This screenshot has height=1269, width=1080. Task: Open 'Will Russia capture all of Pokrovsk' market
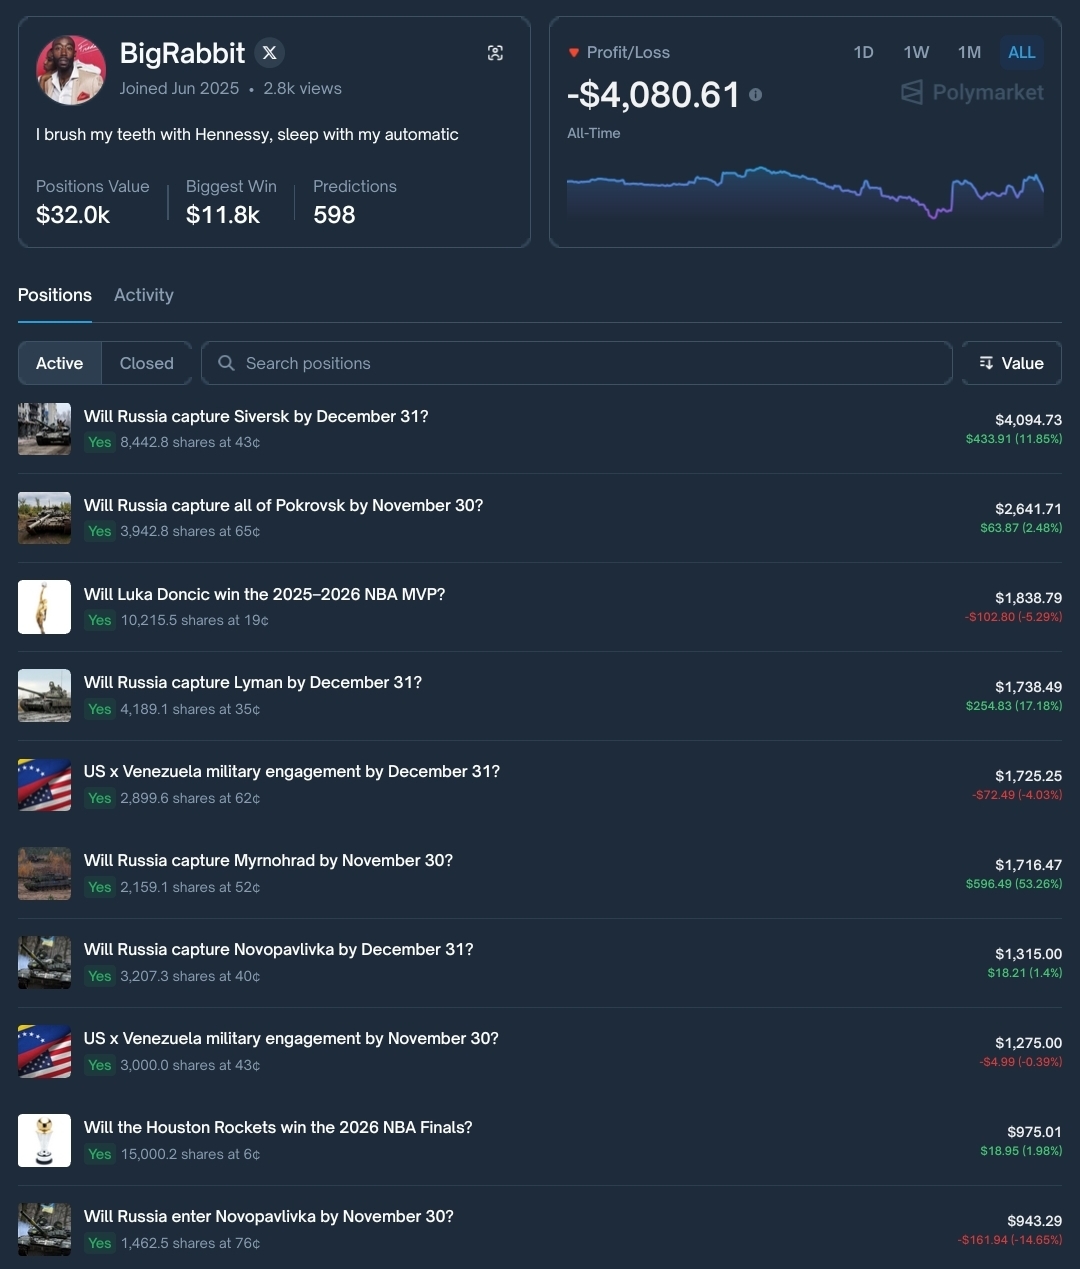click(x=283, y=505)
